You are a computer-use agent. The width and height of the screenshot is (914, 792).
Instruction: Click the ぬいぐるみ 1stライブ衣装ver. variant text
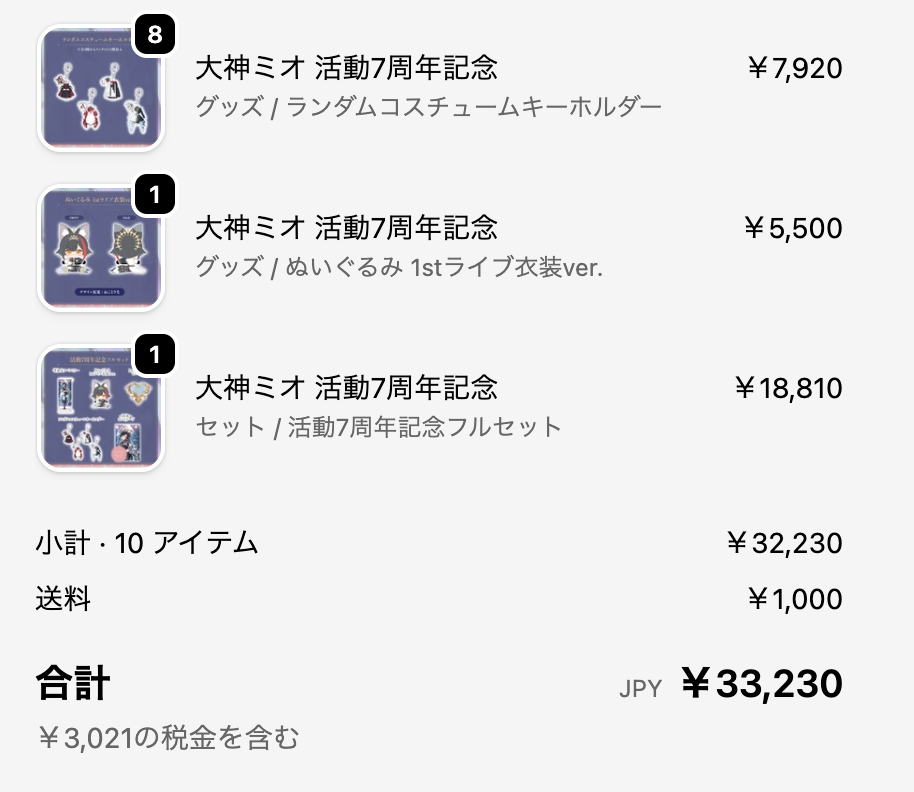[399, 267]
